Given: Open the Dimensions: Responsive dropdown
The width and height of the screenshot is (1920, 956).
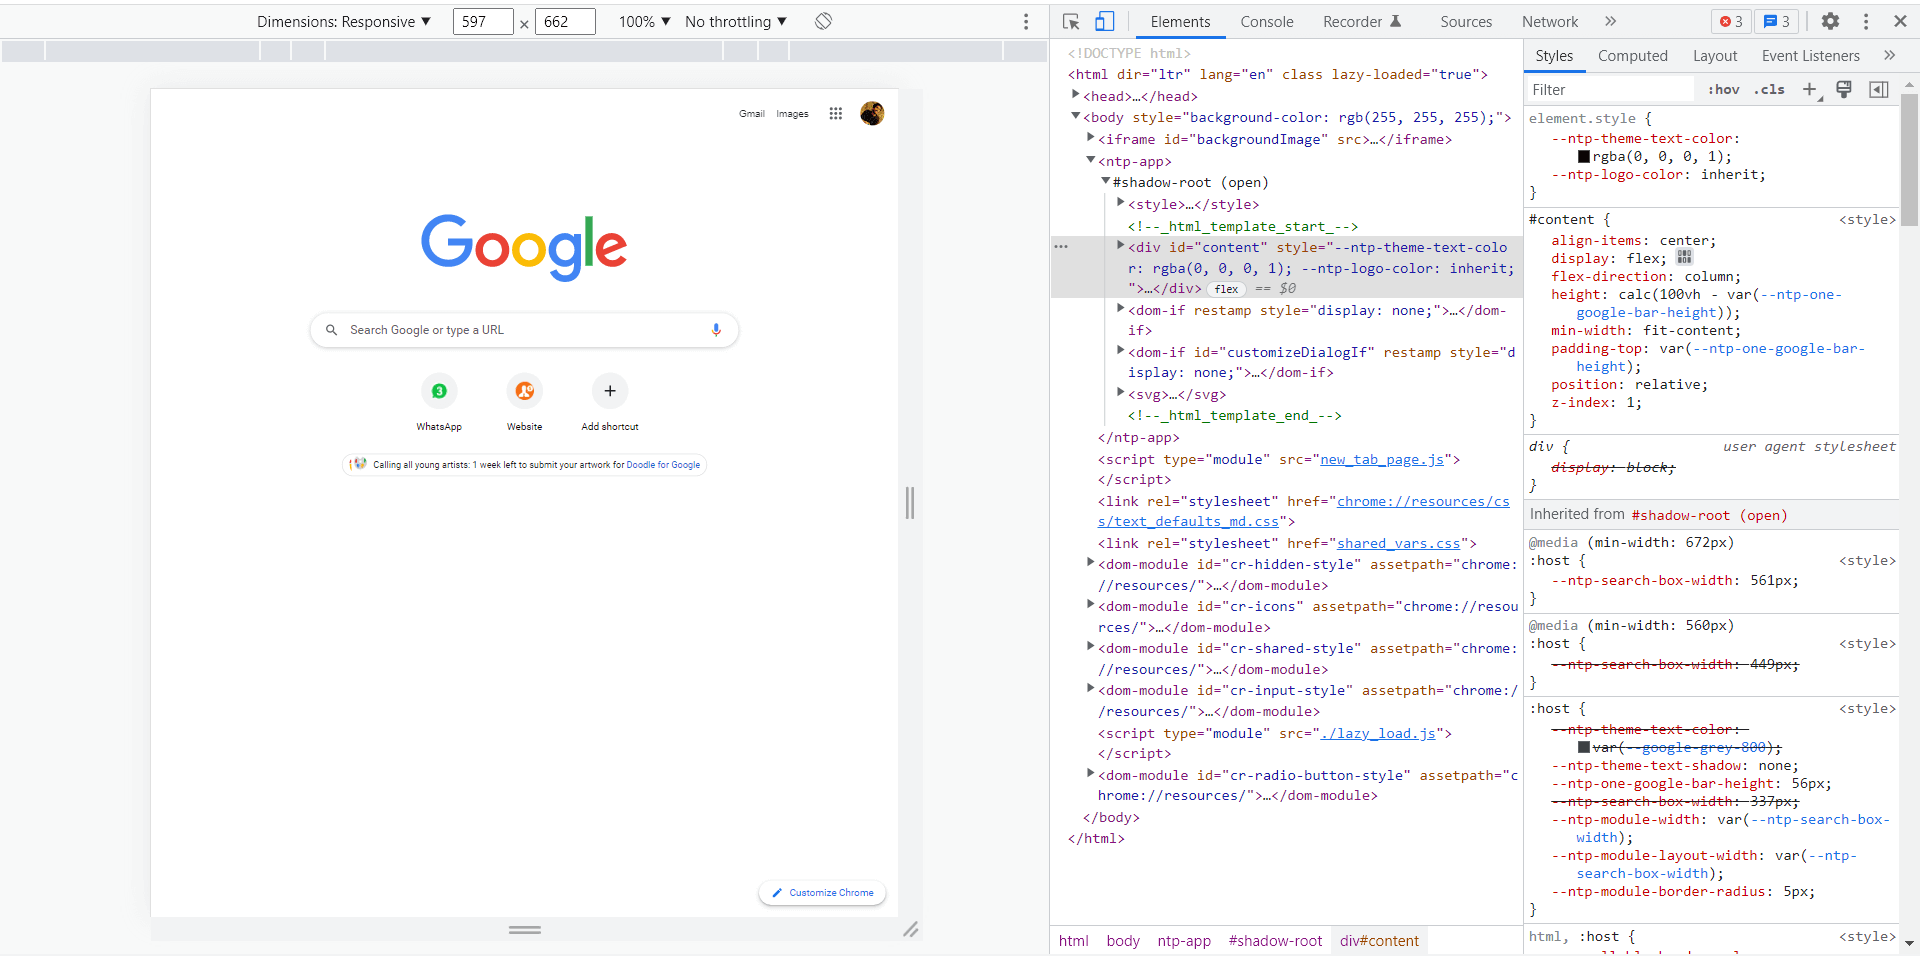Looking at the screenshot, I should coord(344,21).
